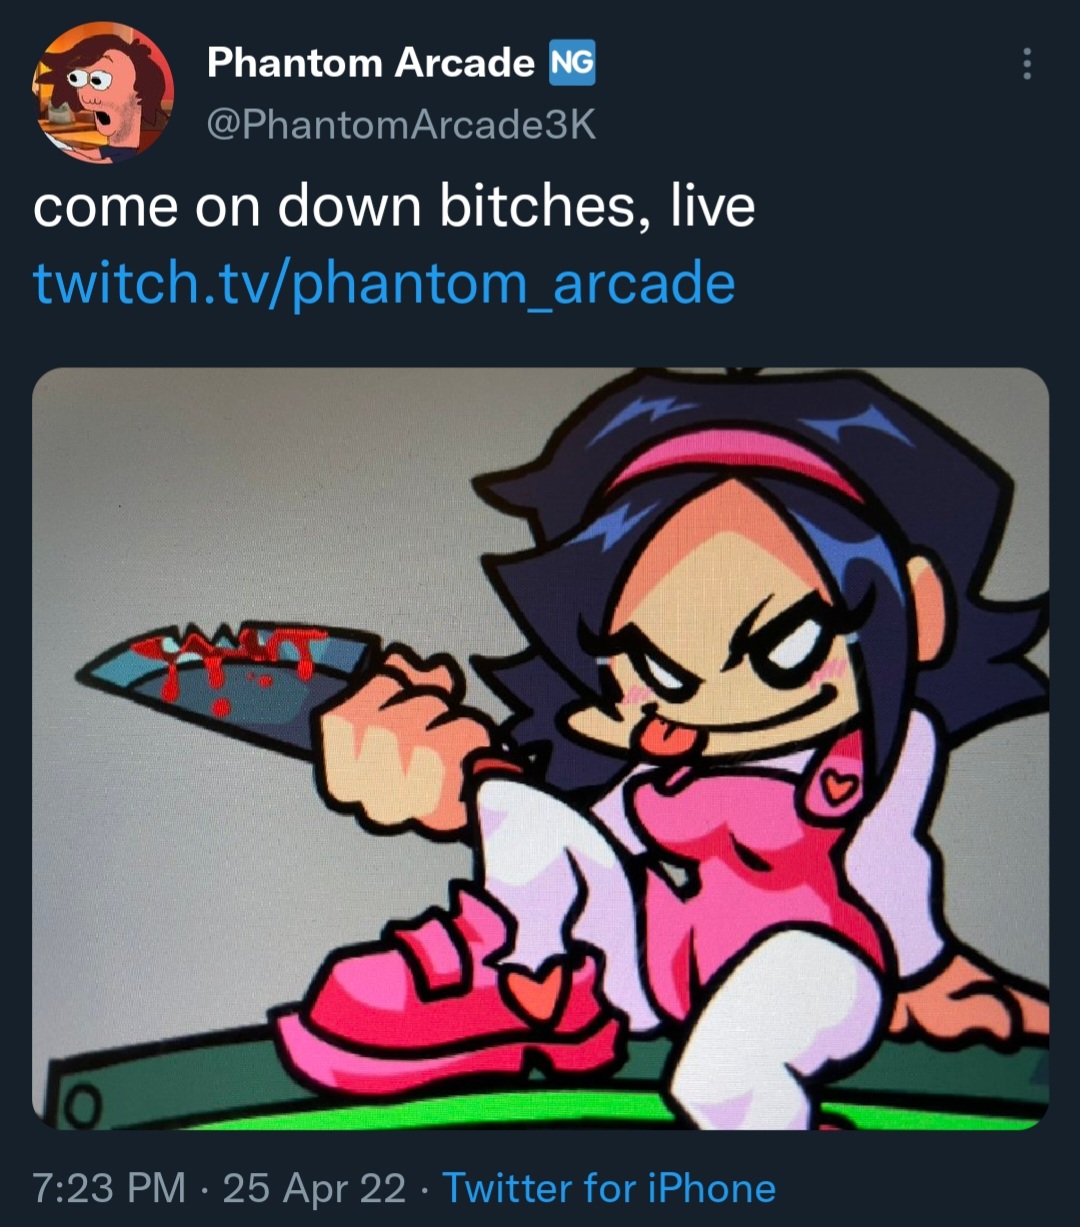This screenshot has width=1080, height=1227.
Task: Tap the Twitter for iPhone source link
Action: coord(609,1188)
